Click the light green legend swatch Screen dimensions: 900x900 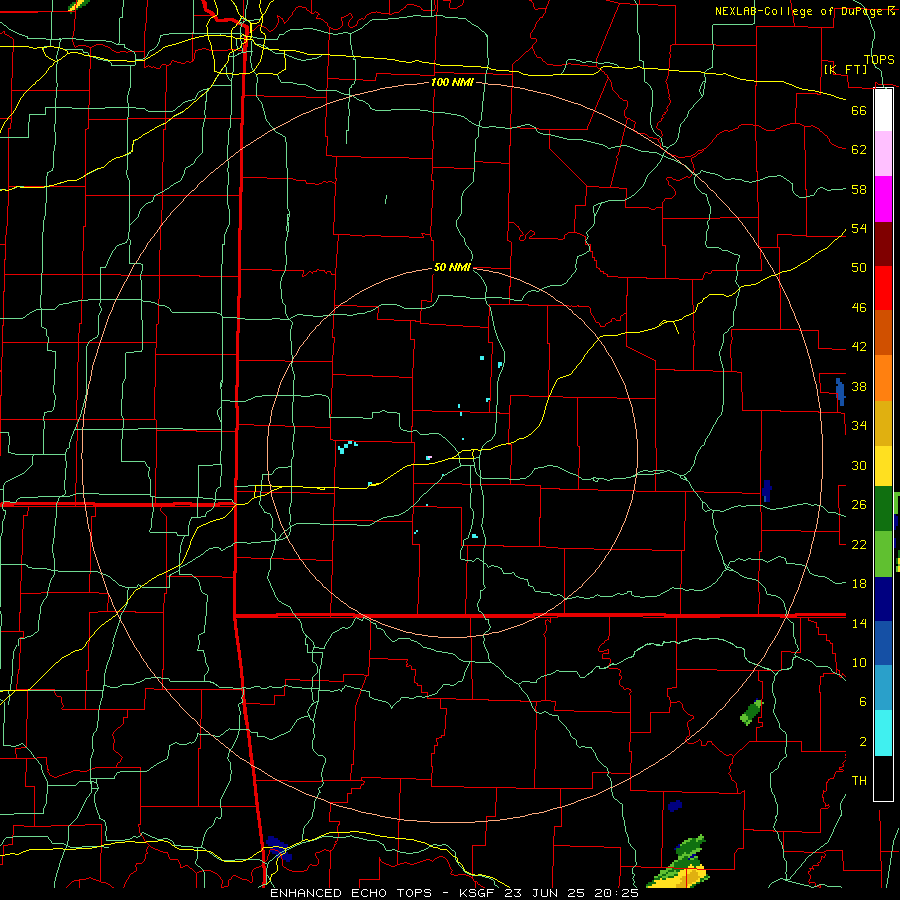[883, 554]
